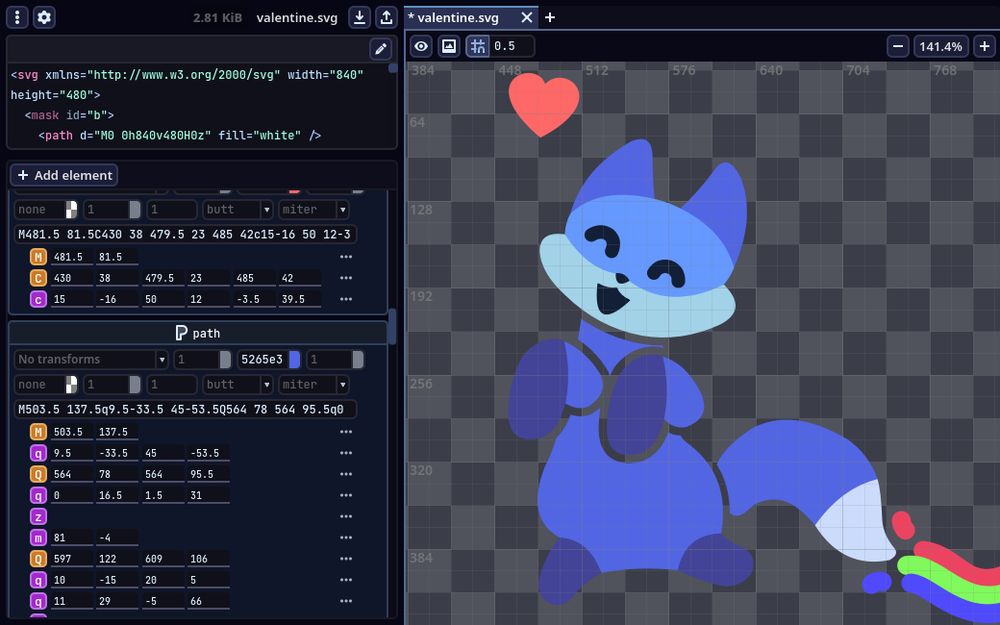The width and height of the screenshot is (1000, 625).
Task: Click the 137.5 coordinate field
Action: point(117,432)
